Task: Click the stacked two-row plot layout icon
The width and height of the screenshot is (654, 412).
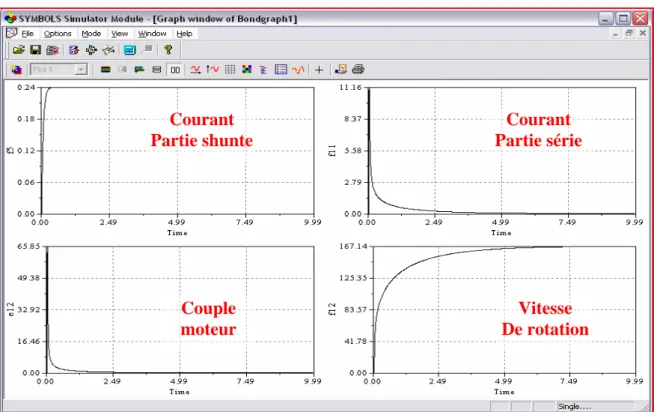Action: (x=156, y=70)
